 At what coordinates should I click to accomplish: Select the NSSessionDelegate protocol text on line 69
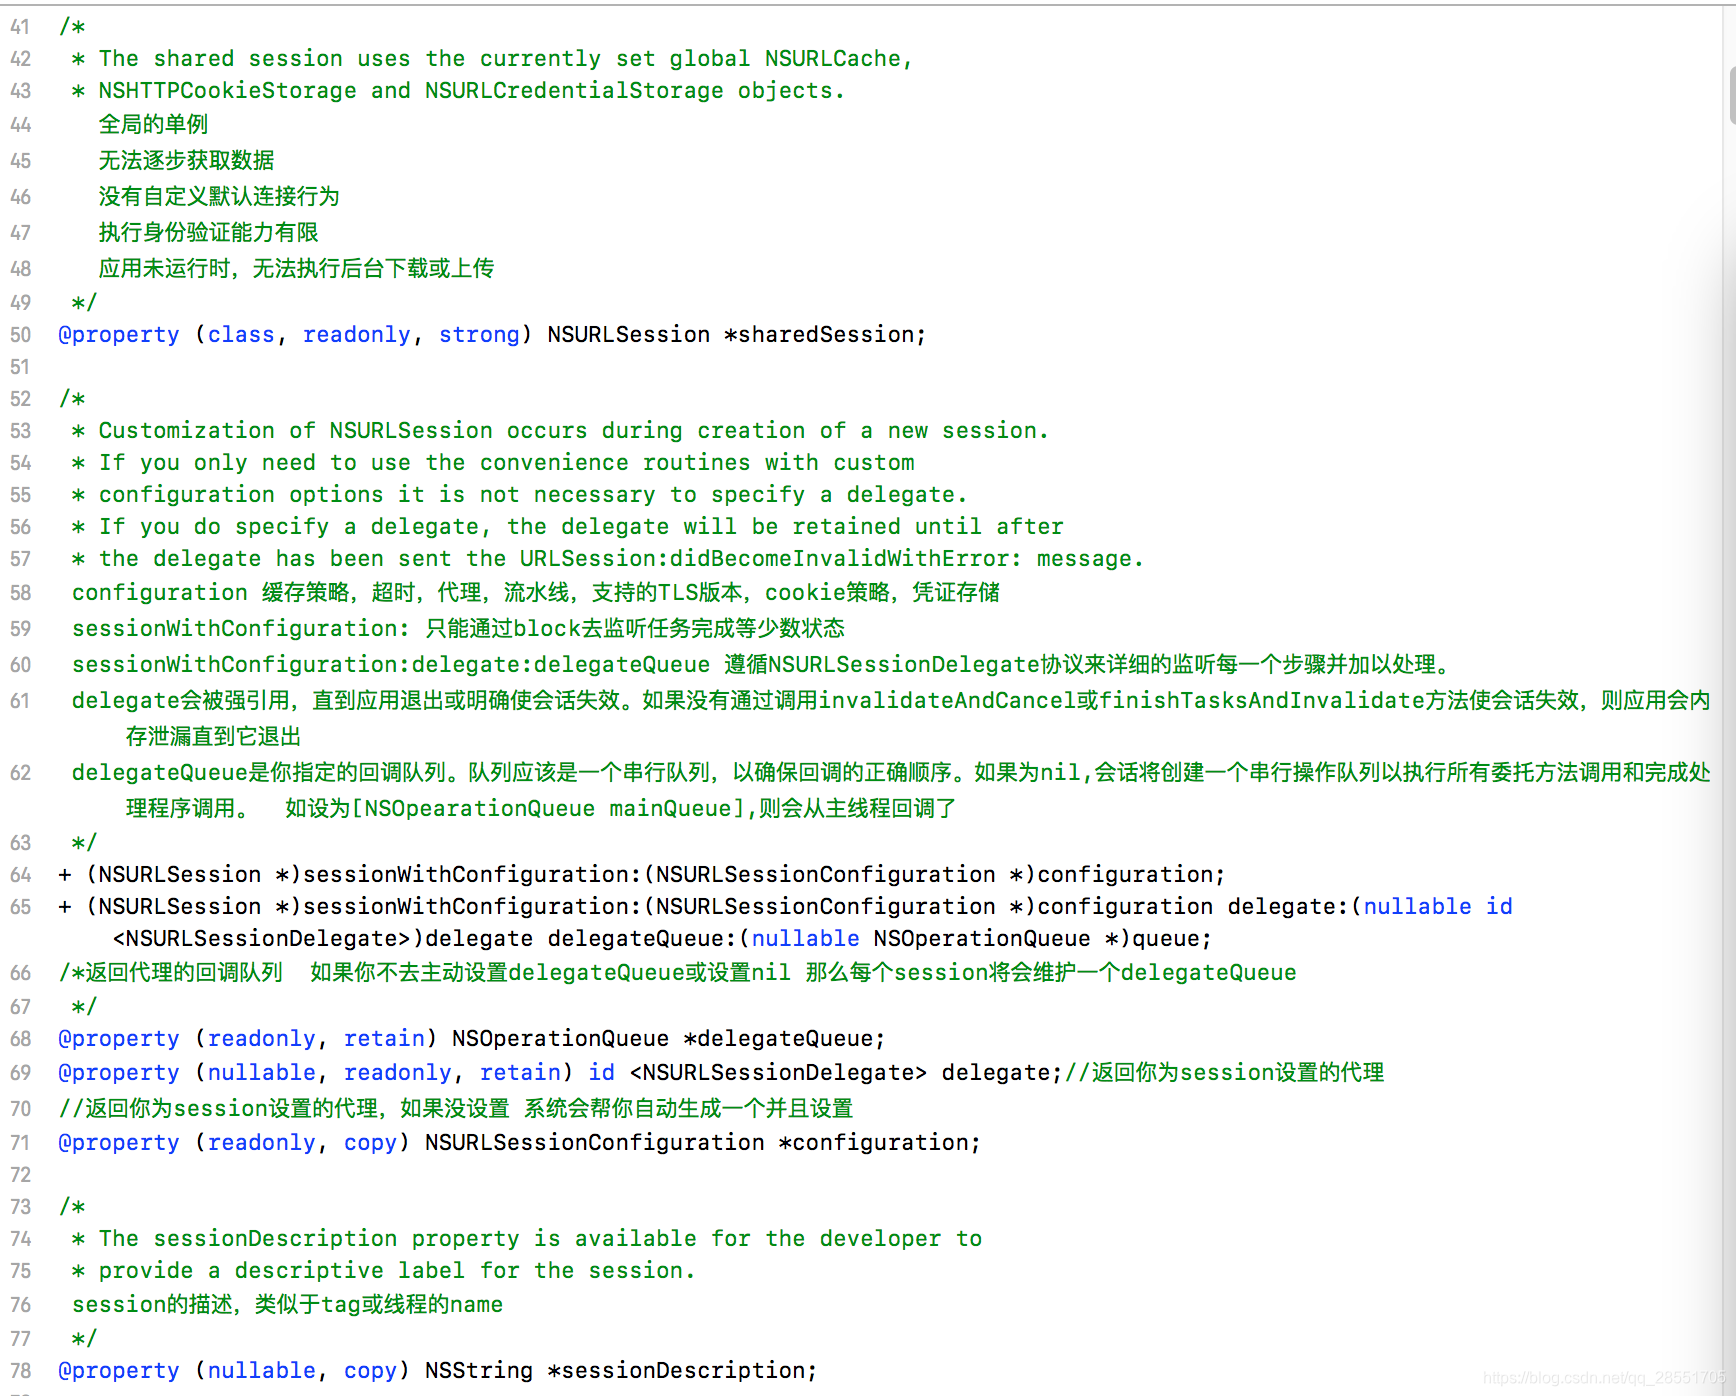778,1072
